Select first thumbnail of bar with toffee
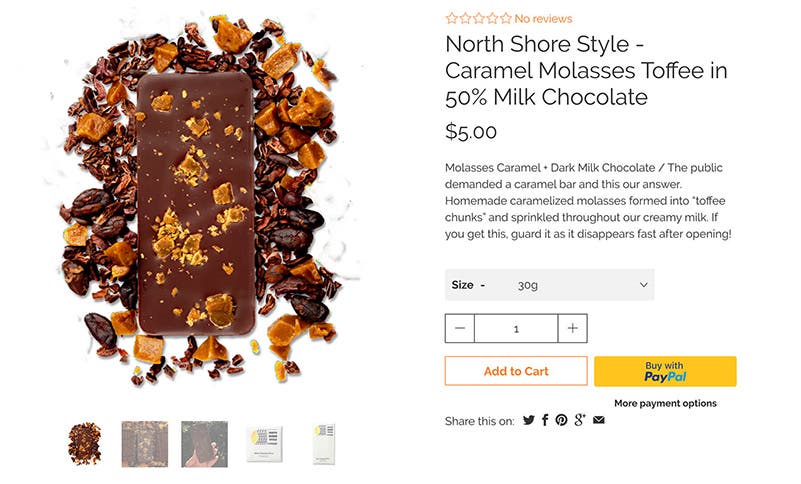The height and width of the screenshot is (484, 801). pos(84,443)
